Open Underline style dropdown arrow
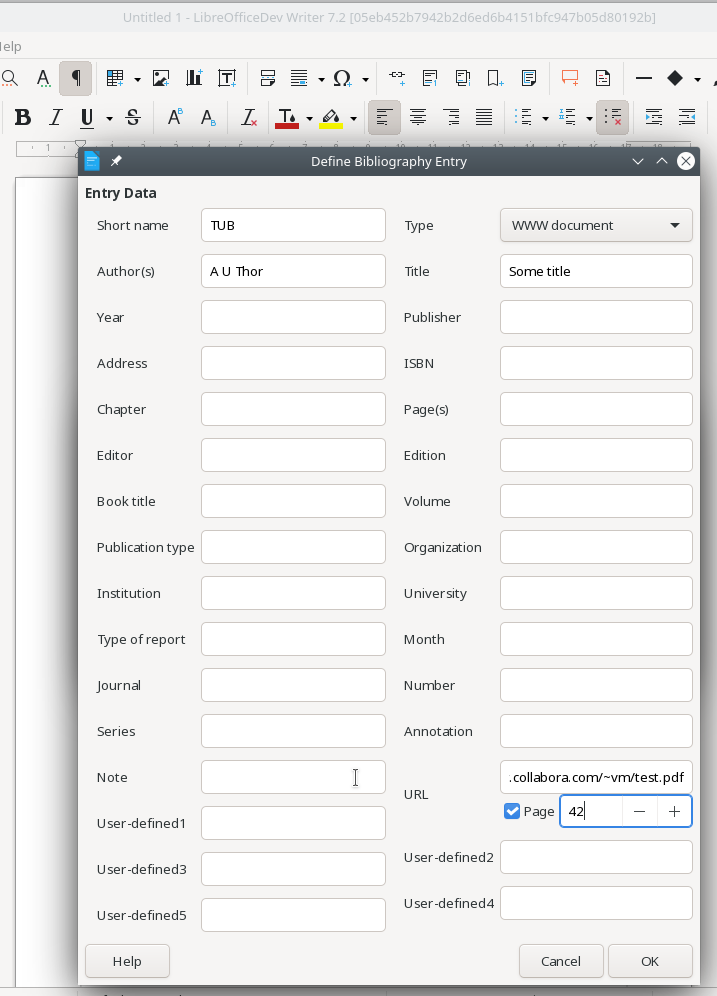The height and width of the screenshot is (996, 717). [109, 118]
